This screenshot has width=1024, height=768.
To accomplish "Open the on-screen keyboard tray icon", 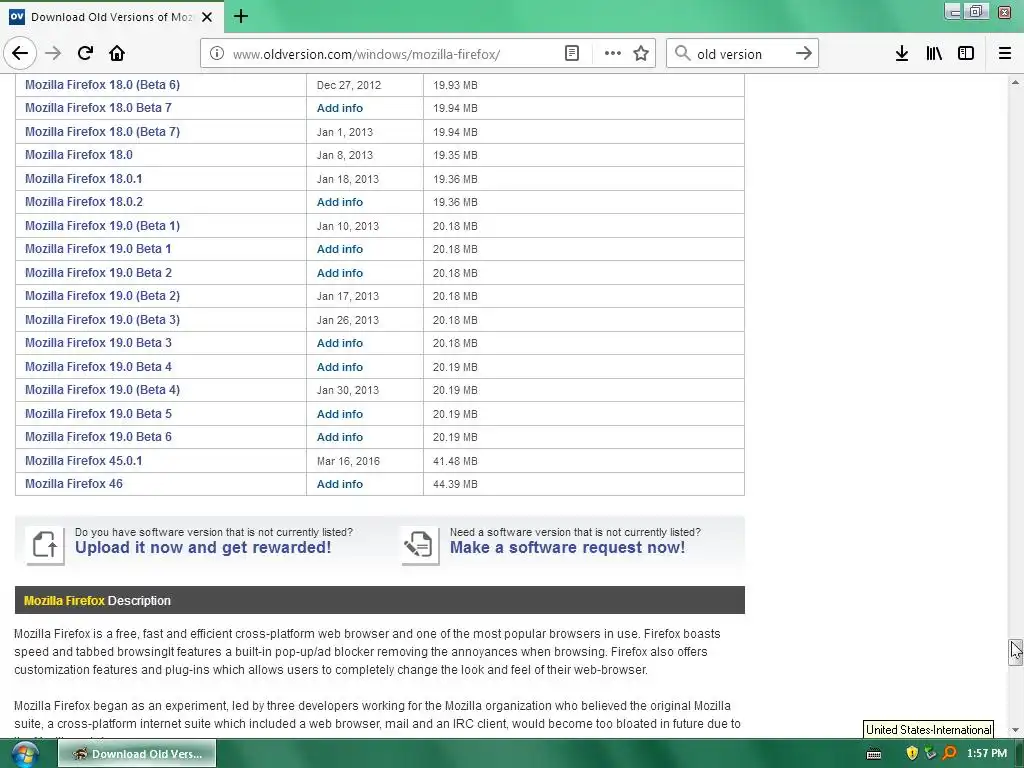I will pos(874,754).
